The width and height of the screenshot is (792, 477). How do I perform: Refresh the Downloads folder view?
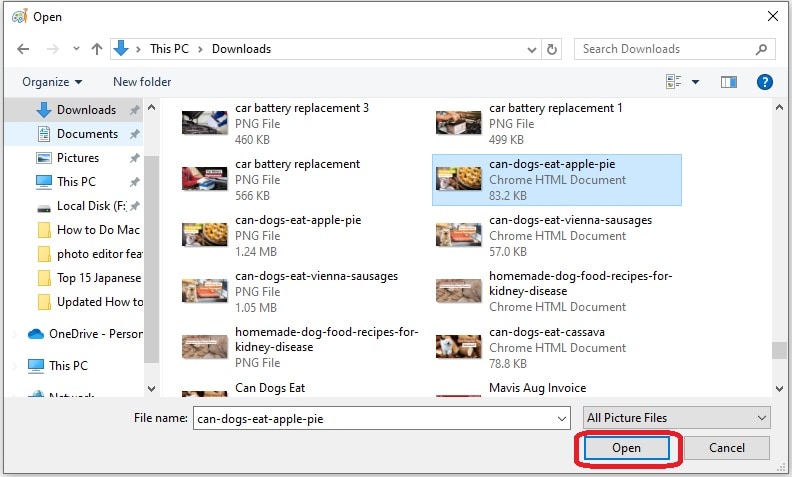click(x=553, y=49)
